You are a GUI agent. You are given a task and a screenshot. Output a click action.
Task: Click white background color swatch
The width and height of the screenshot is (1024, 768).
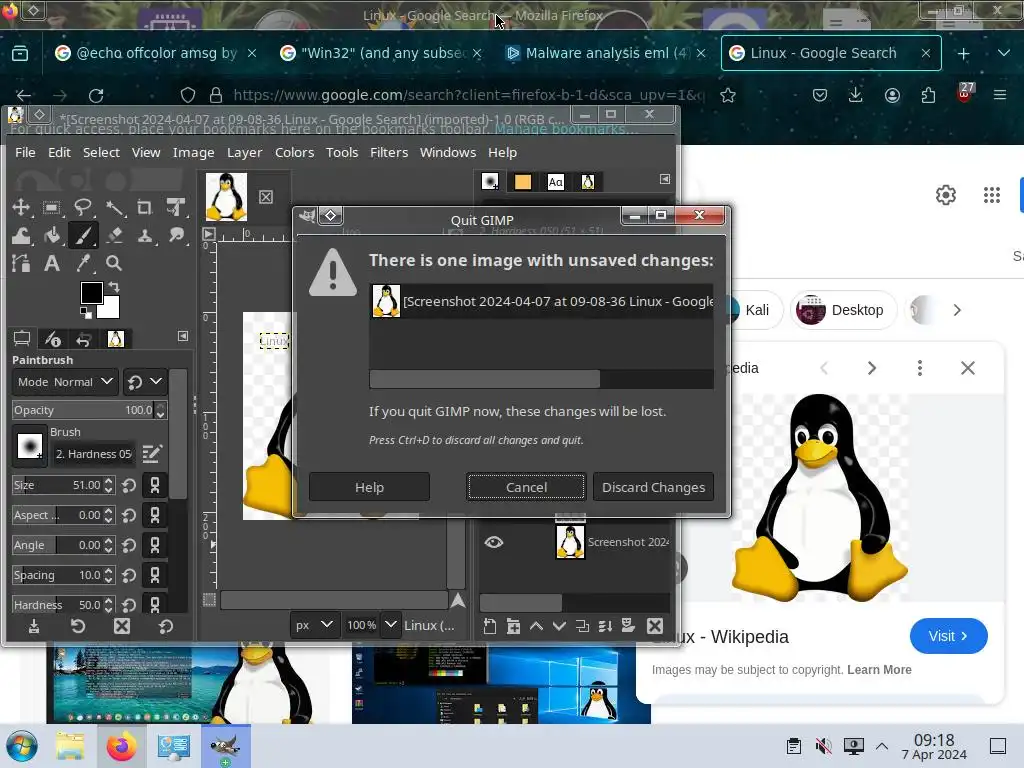pos(111,310)
